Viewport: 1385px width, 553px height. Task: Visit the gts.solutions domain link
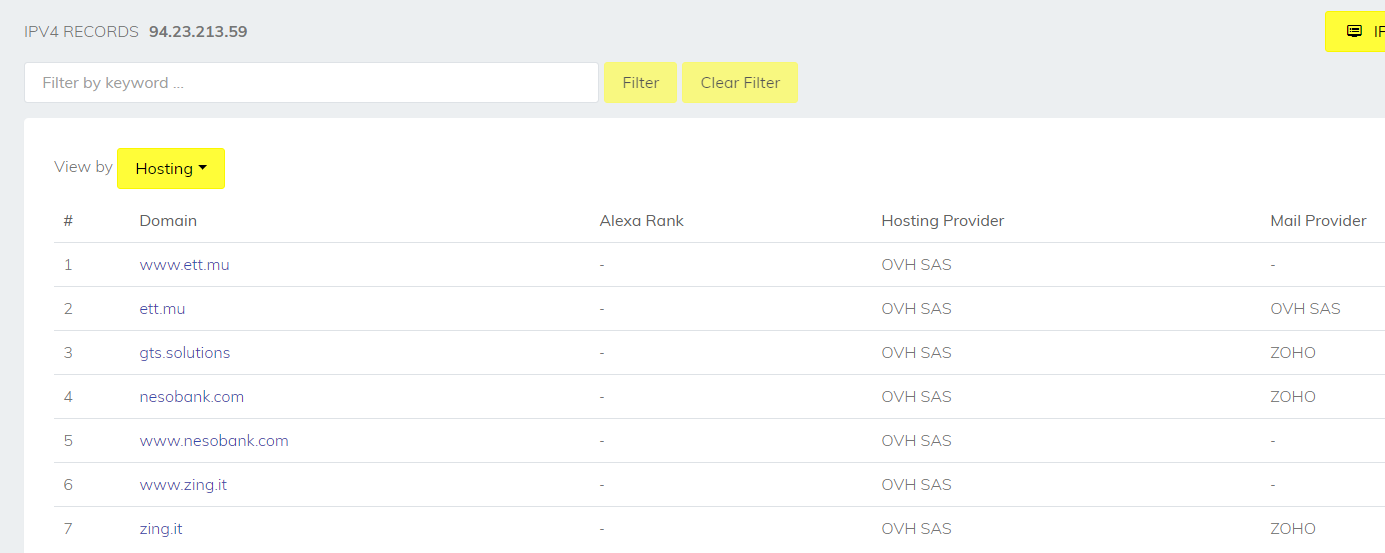[x=184, y=353]
